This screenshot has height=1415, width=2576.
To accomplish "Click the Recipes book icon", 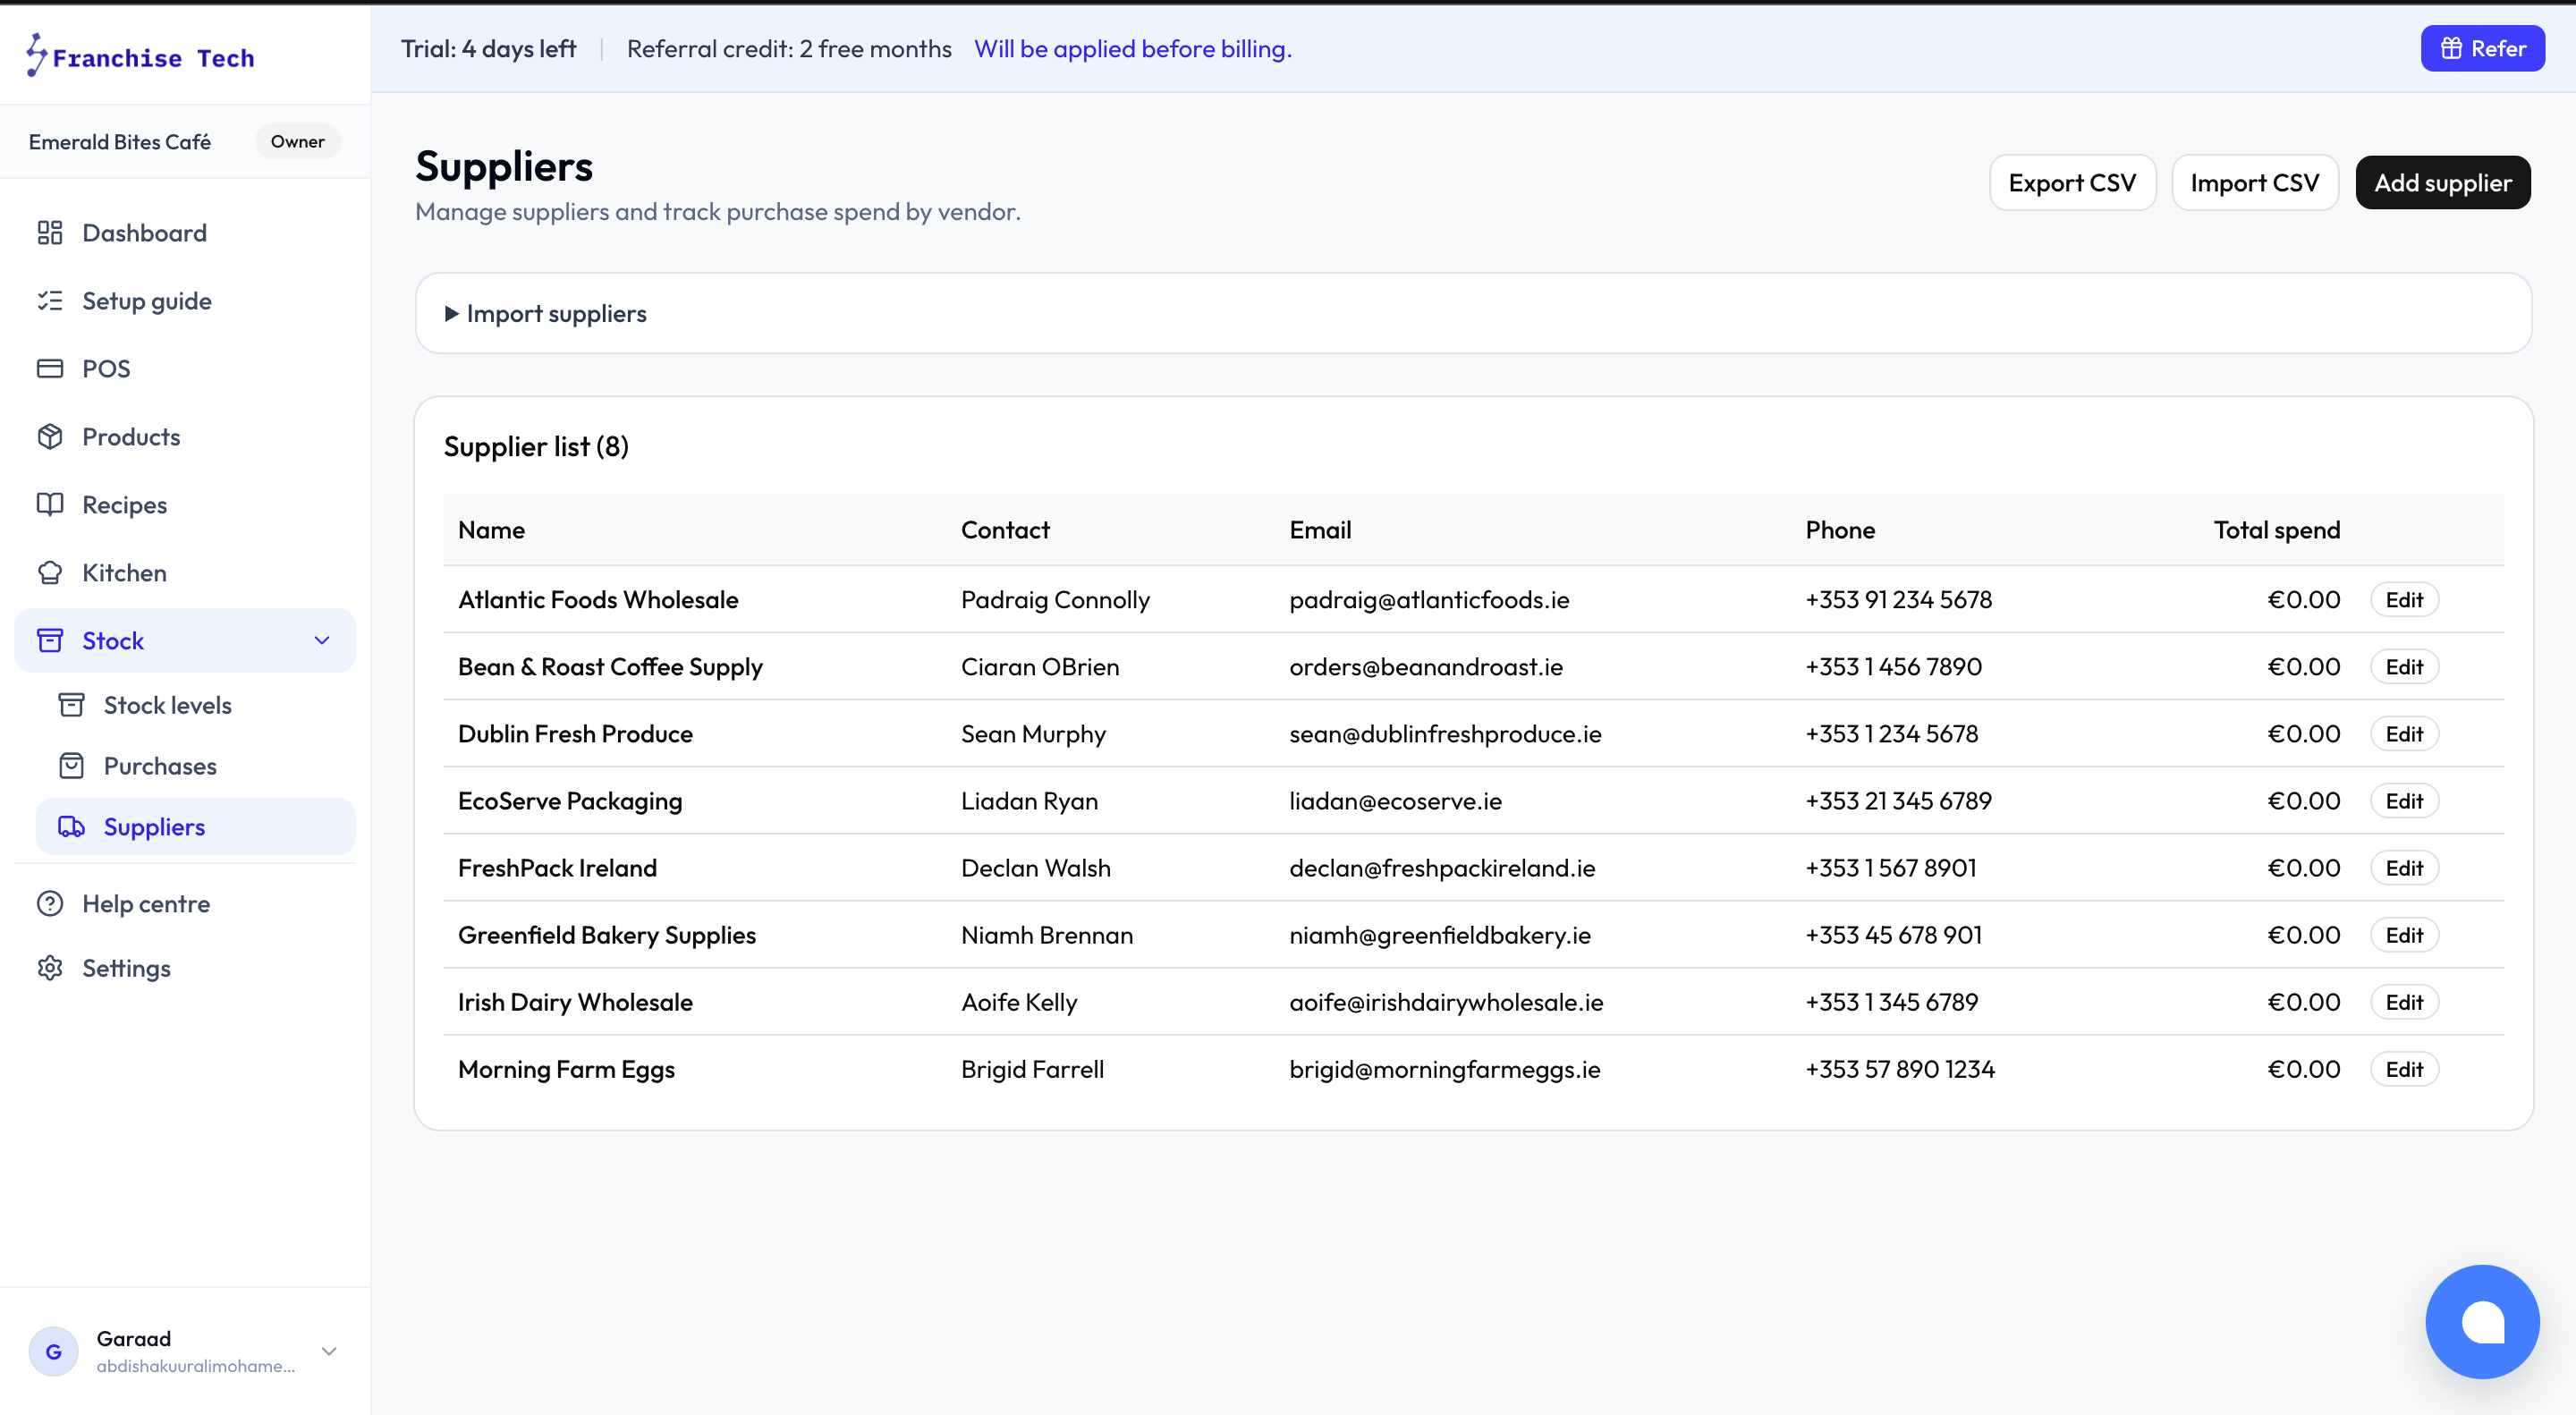I will [x=50, y=505].
